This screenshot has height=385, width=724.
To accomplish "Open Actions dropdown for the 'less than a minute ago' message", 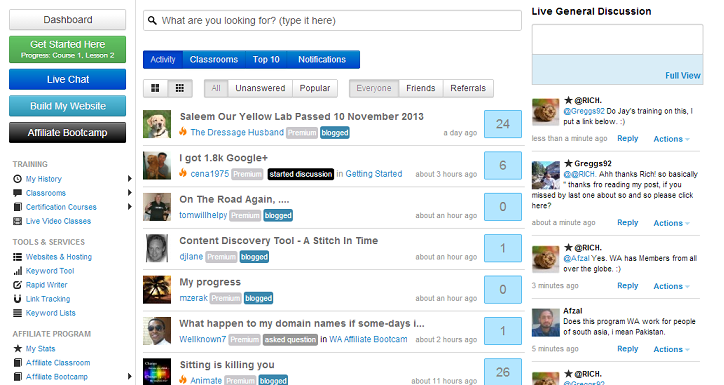I will [671, 139].
